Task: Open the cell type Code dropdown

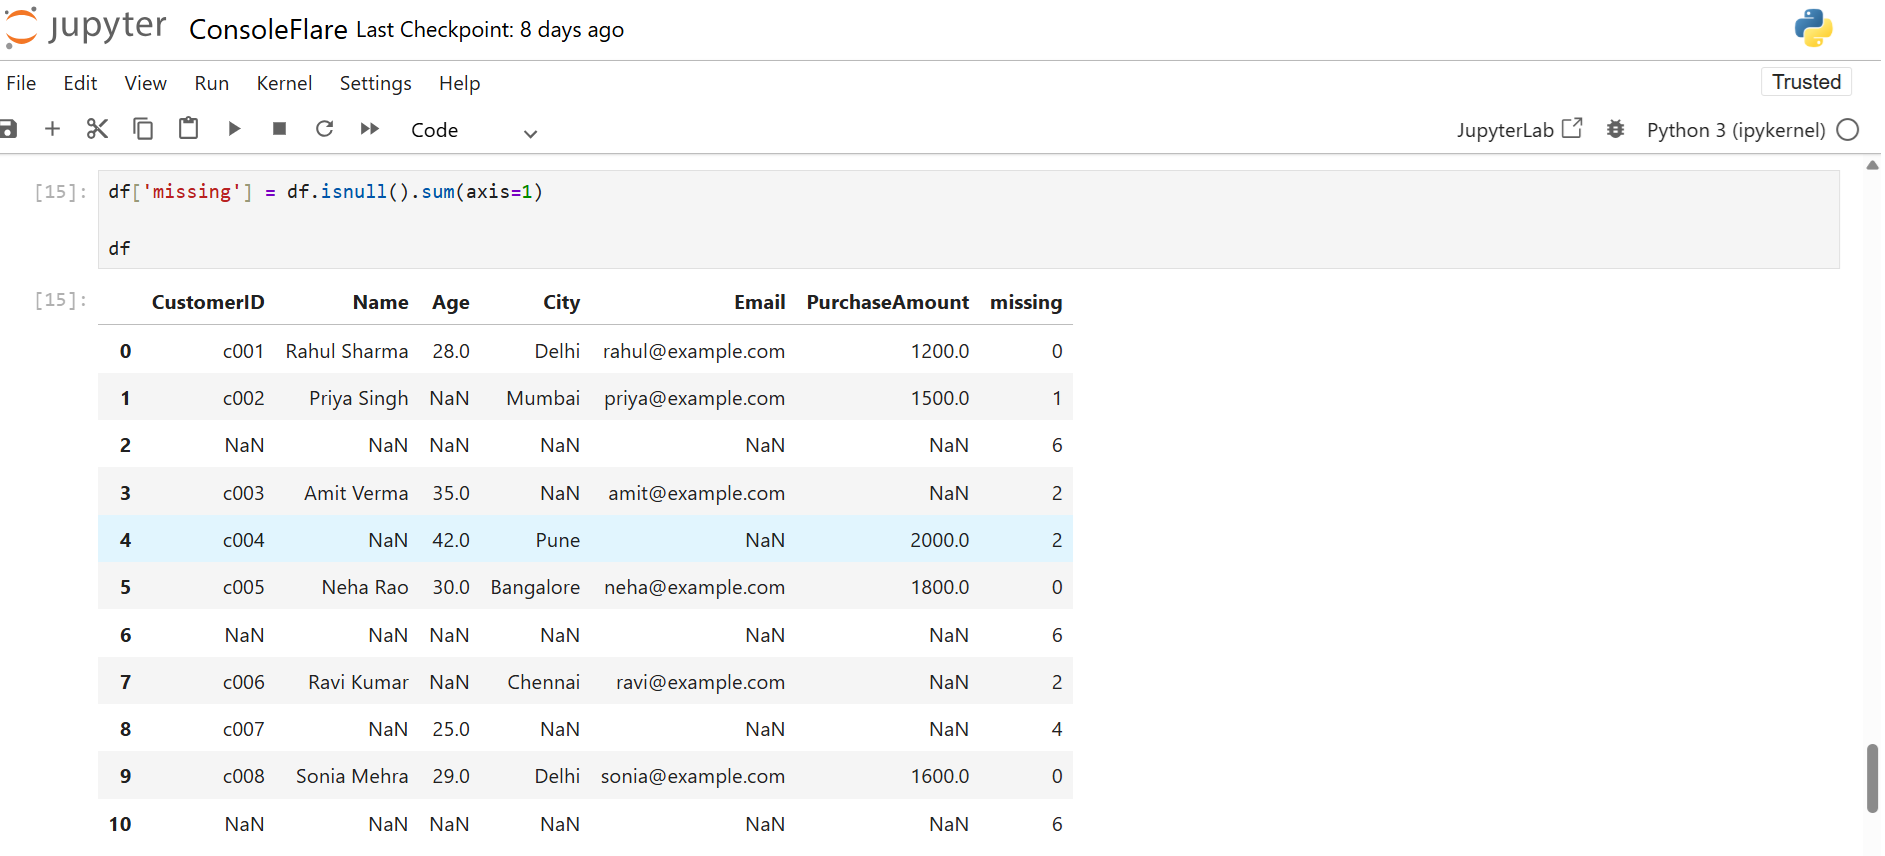Action: coord(474,131)
